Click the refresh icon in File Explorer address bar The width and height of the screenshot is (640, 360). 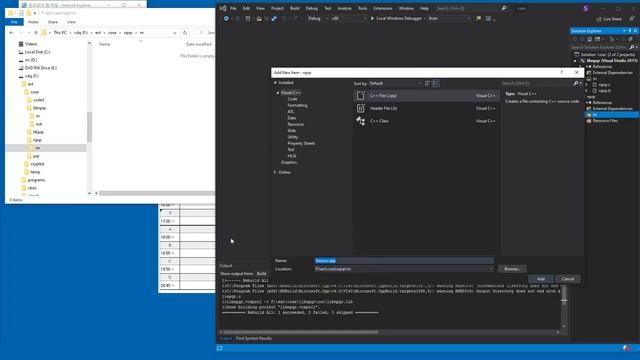click(x=185, y=33)
